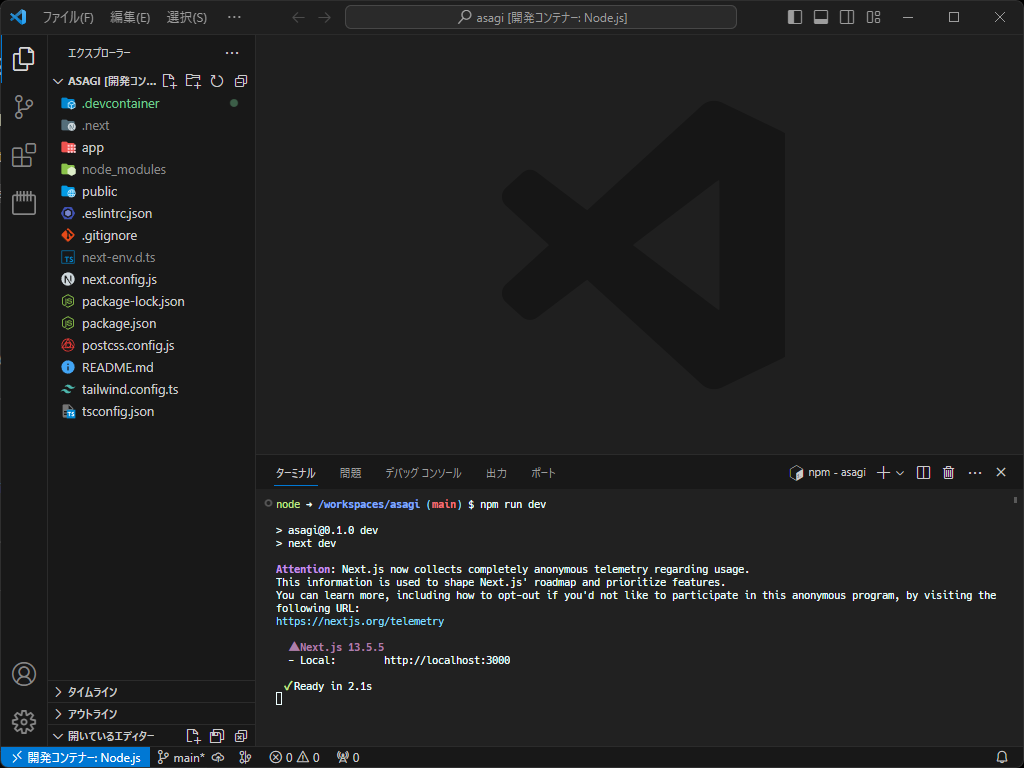Open the README.md file
Image resolution: width=1024 pixels, height=768 pixels.
click(152, 368)
